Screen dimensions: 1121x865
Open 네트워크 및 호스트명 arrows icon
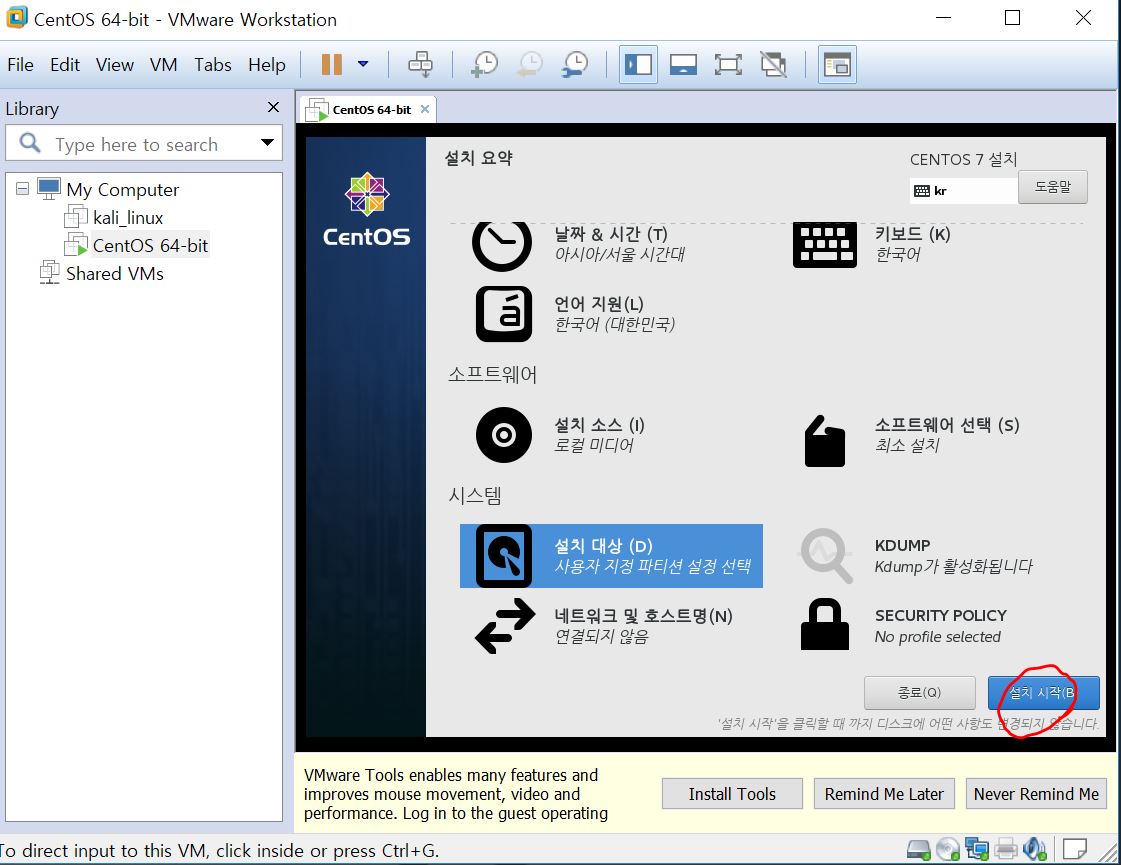(505, 626)
